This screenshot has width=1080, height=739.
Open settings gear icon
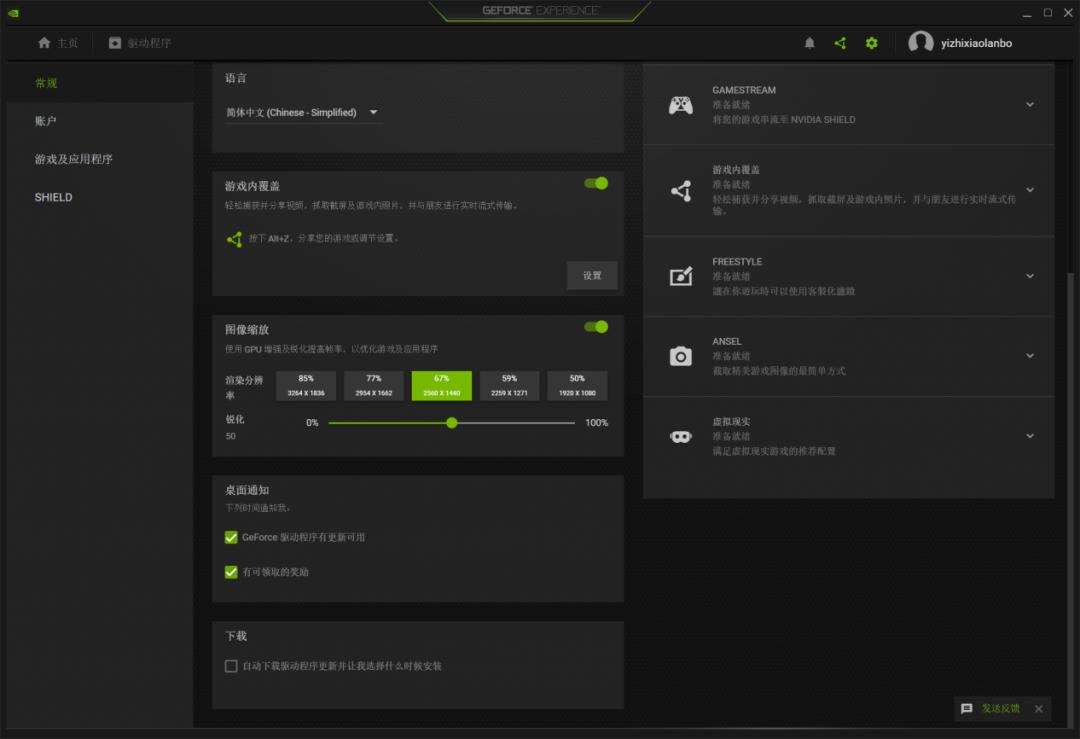click(x=871, y=43)
